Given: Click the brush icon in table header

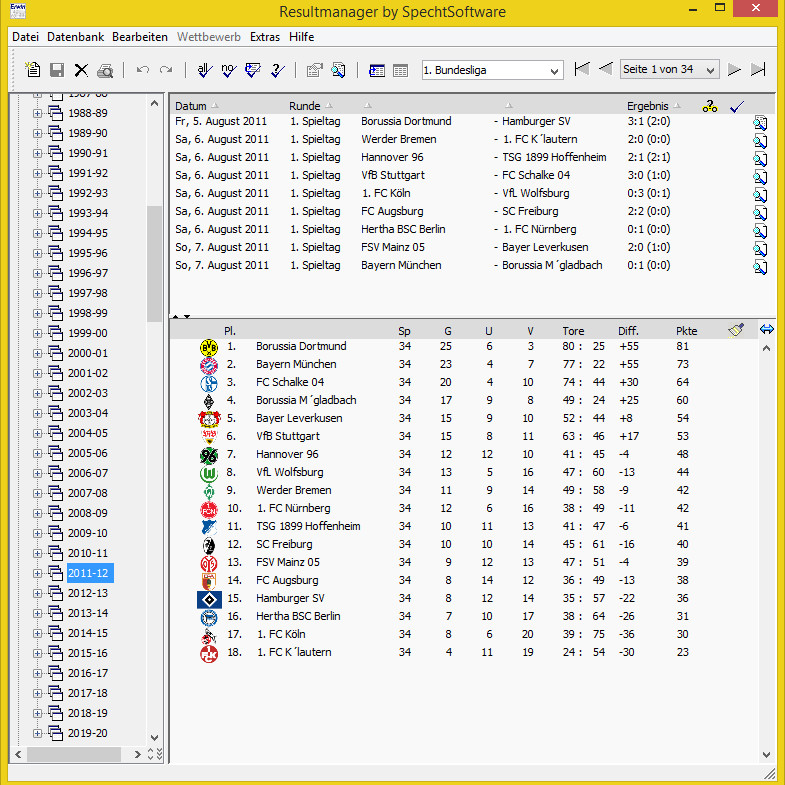Looking at the screenshot, I should (x=736, y=329).
